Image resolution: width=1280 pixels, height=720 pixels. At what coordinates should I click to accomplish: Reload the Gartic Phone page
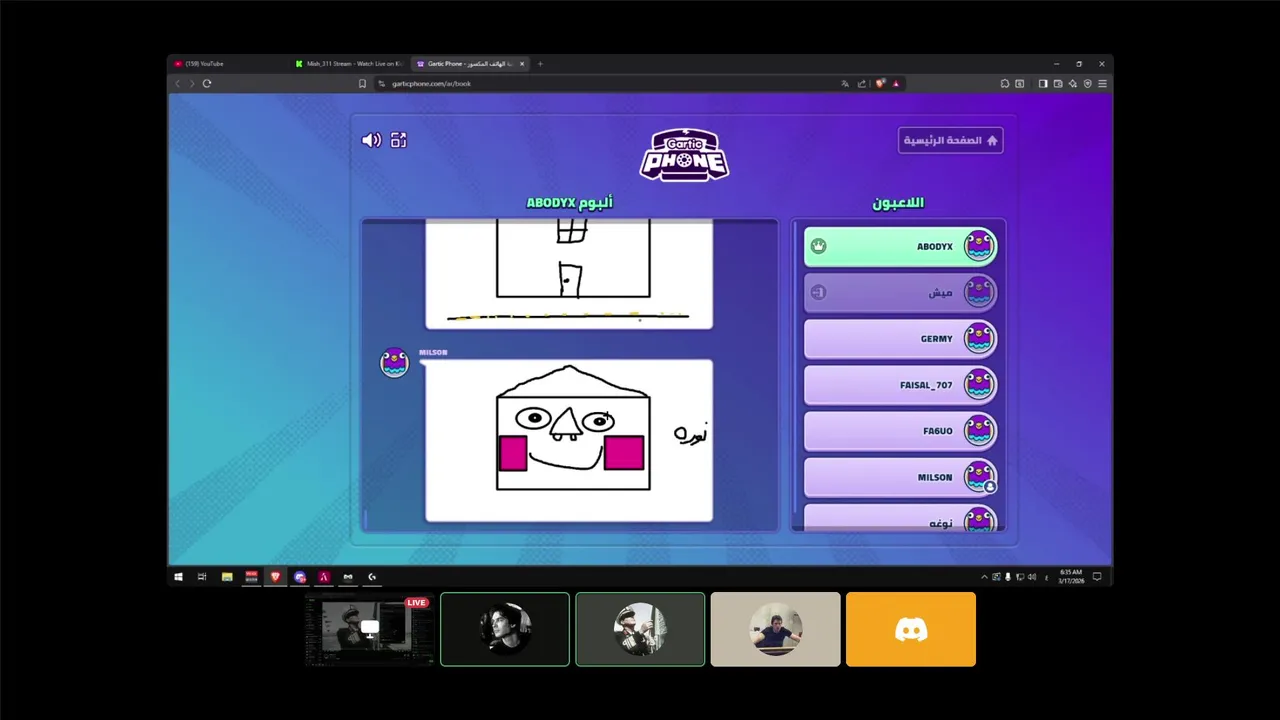click(207, 84)
